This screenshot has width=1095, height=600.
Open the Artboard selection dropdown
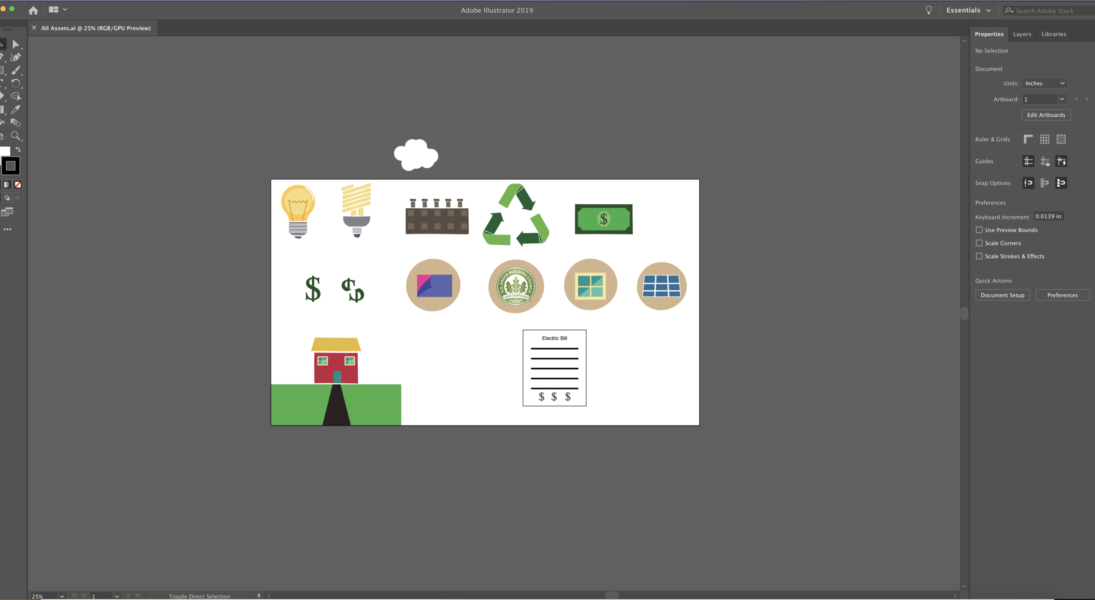tap(1044, 98)
